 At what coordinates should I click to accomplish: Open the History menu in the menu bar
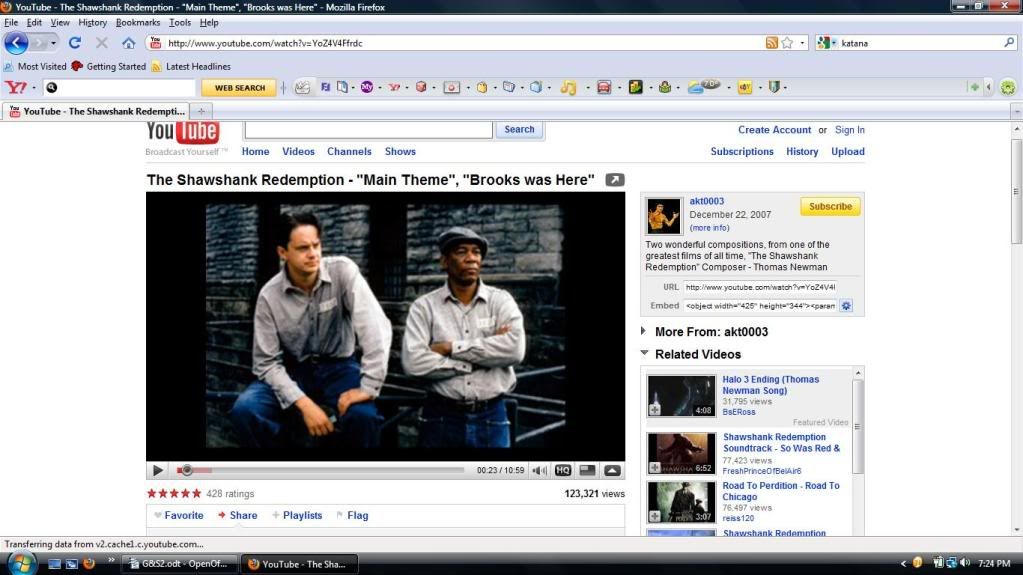(x=93, y=22)
